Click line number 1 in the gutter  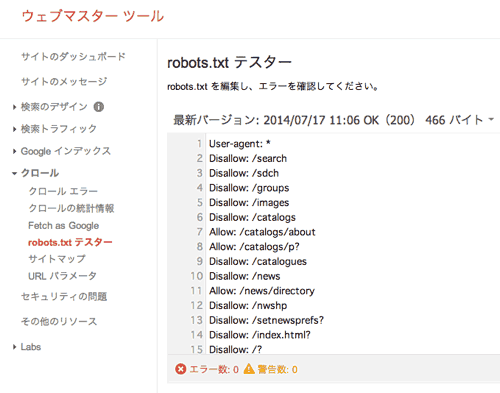tap(199, 144)
